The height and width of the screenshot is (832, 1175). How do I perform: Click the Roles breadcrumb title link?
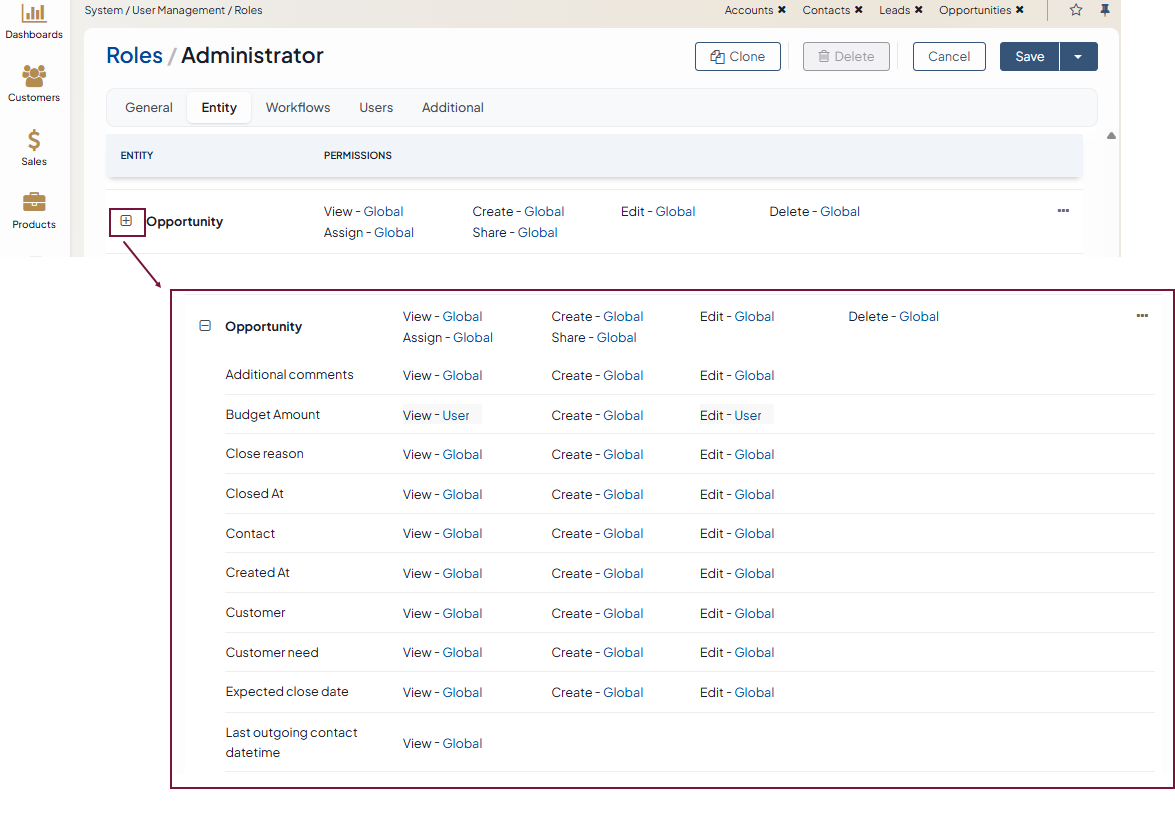click(134, 56)
